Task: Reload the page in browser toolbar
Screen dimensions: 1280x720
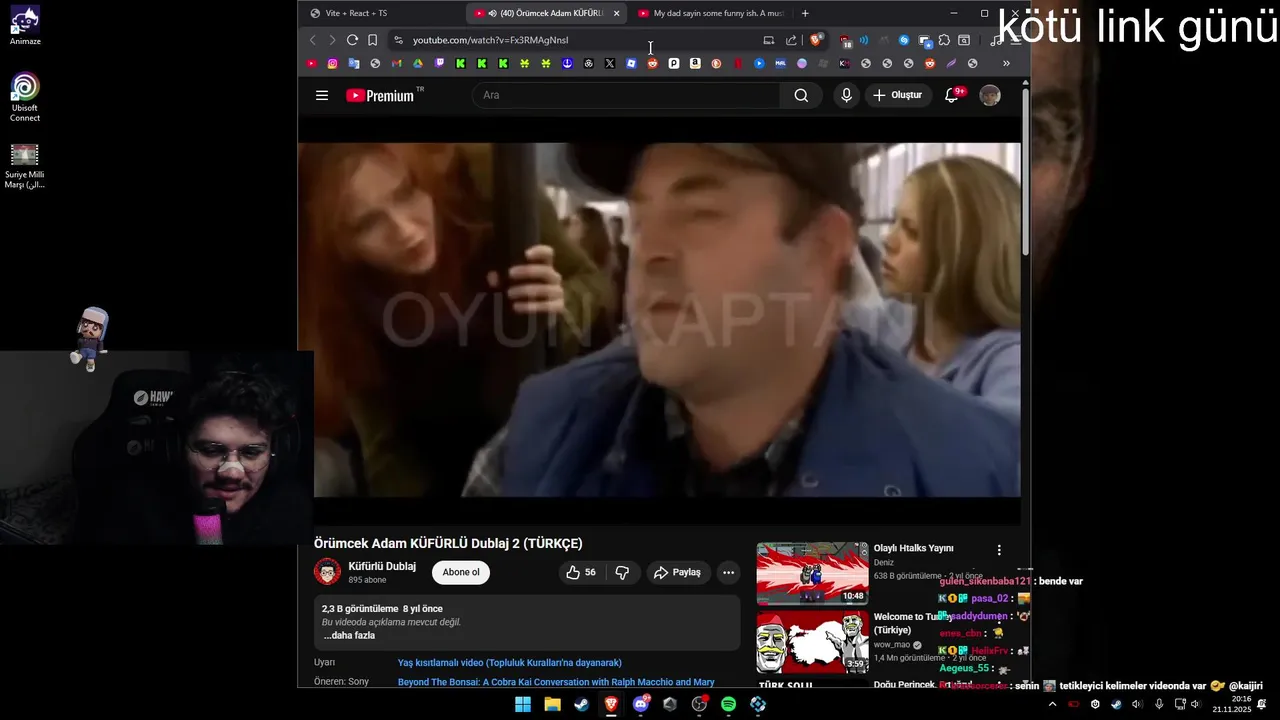Action: point(352,40)
